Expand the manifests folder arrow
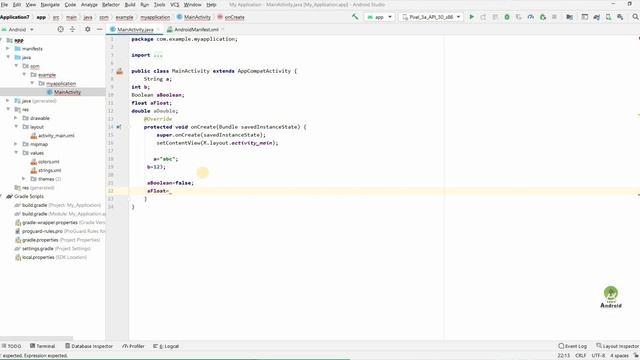The width and height of the screenshot is (640, 360). click(8, 49)
